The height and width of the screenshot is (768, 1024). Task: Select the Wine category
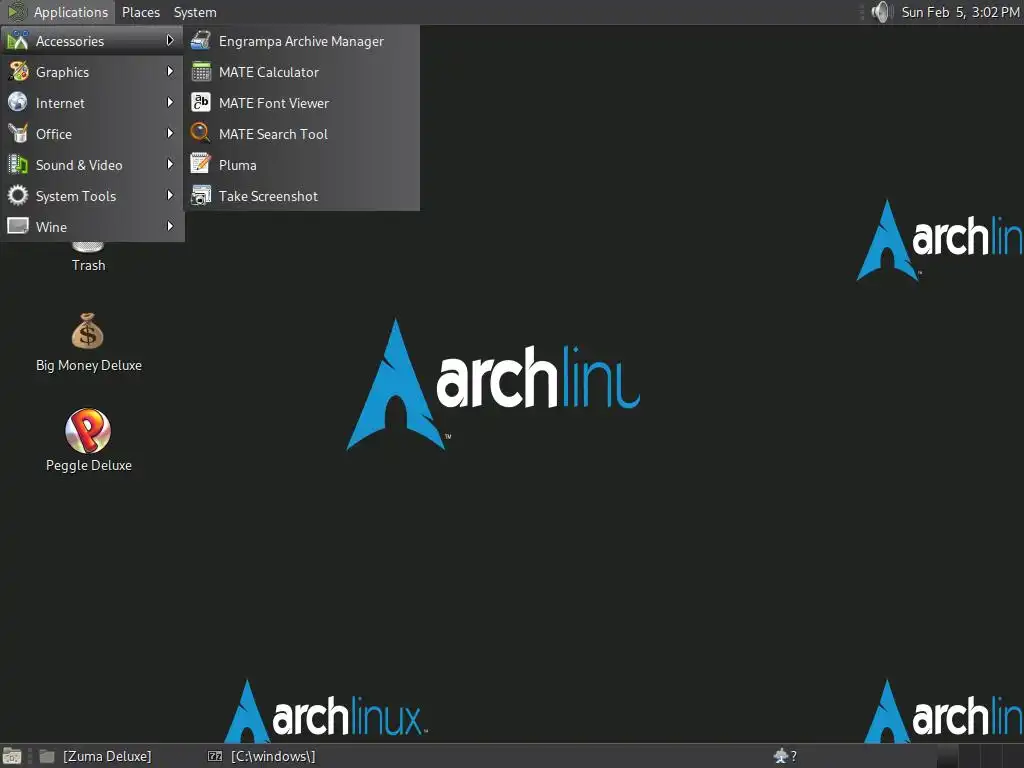[92, 227]
